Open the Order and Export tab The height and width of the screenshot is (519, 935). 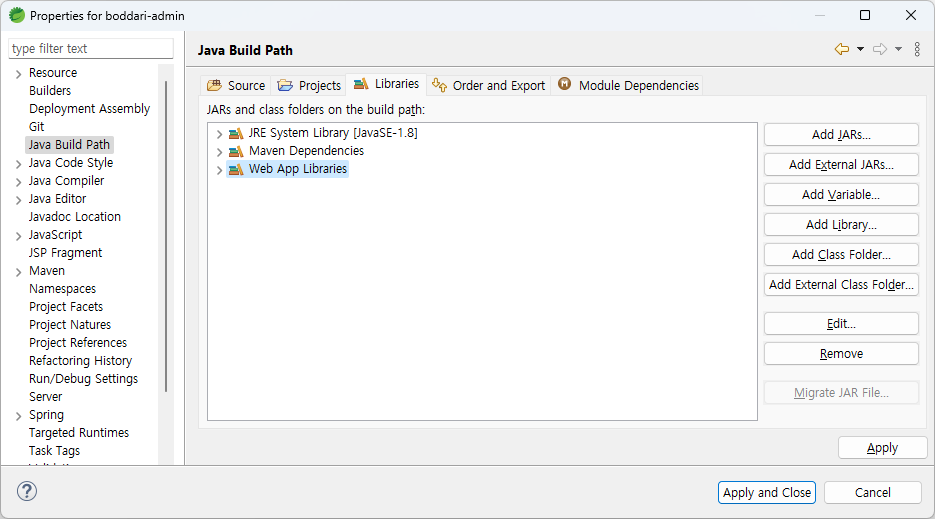488,85
